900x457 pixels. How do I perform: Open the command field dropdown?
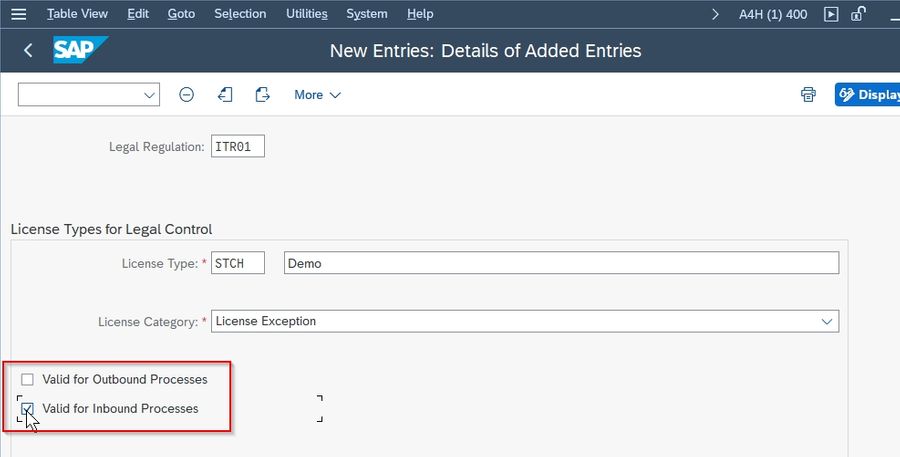coord(149,95)
